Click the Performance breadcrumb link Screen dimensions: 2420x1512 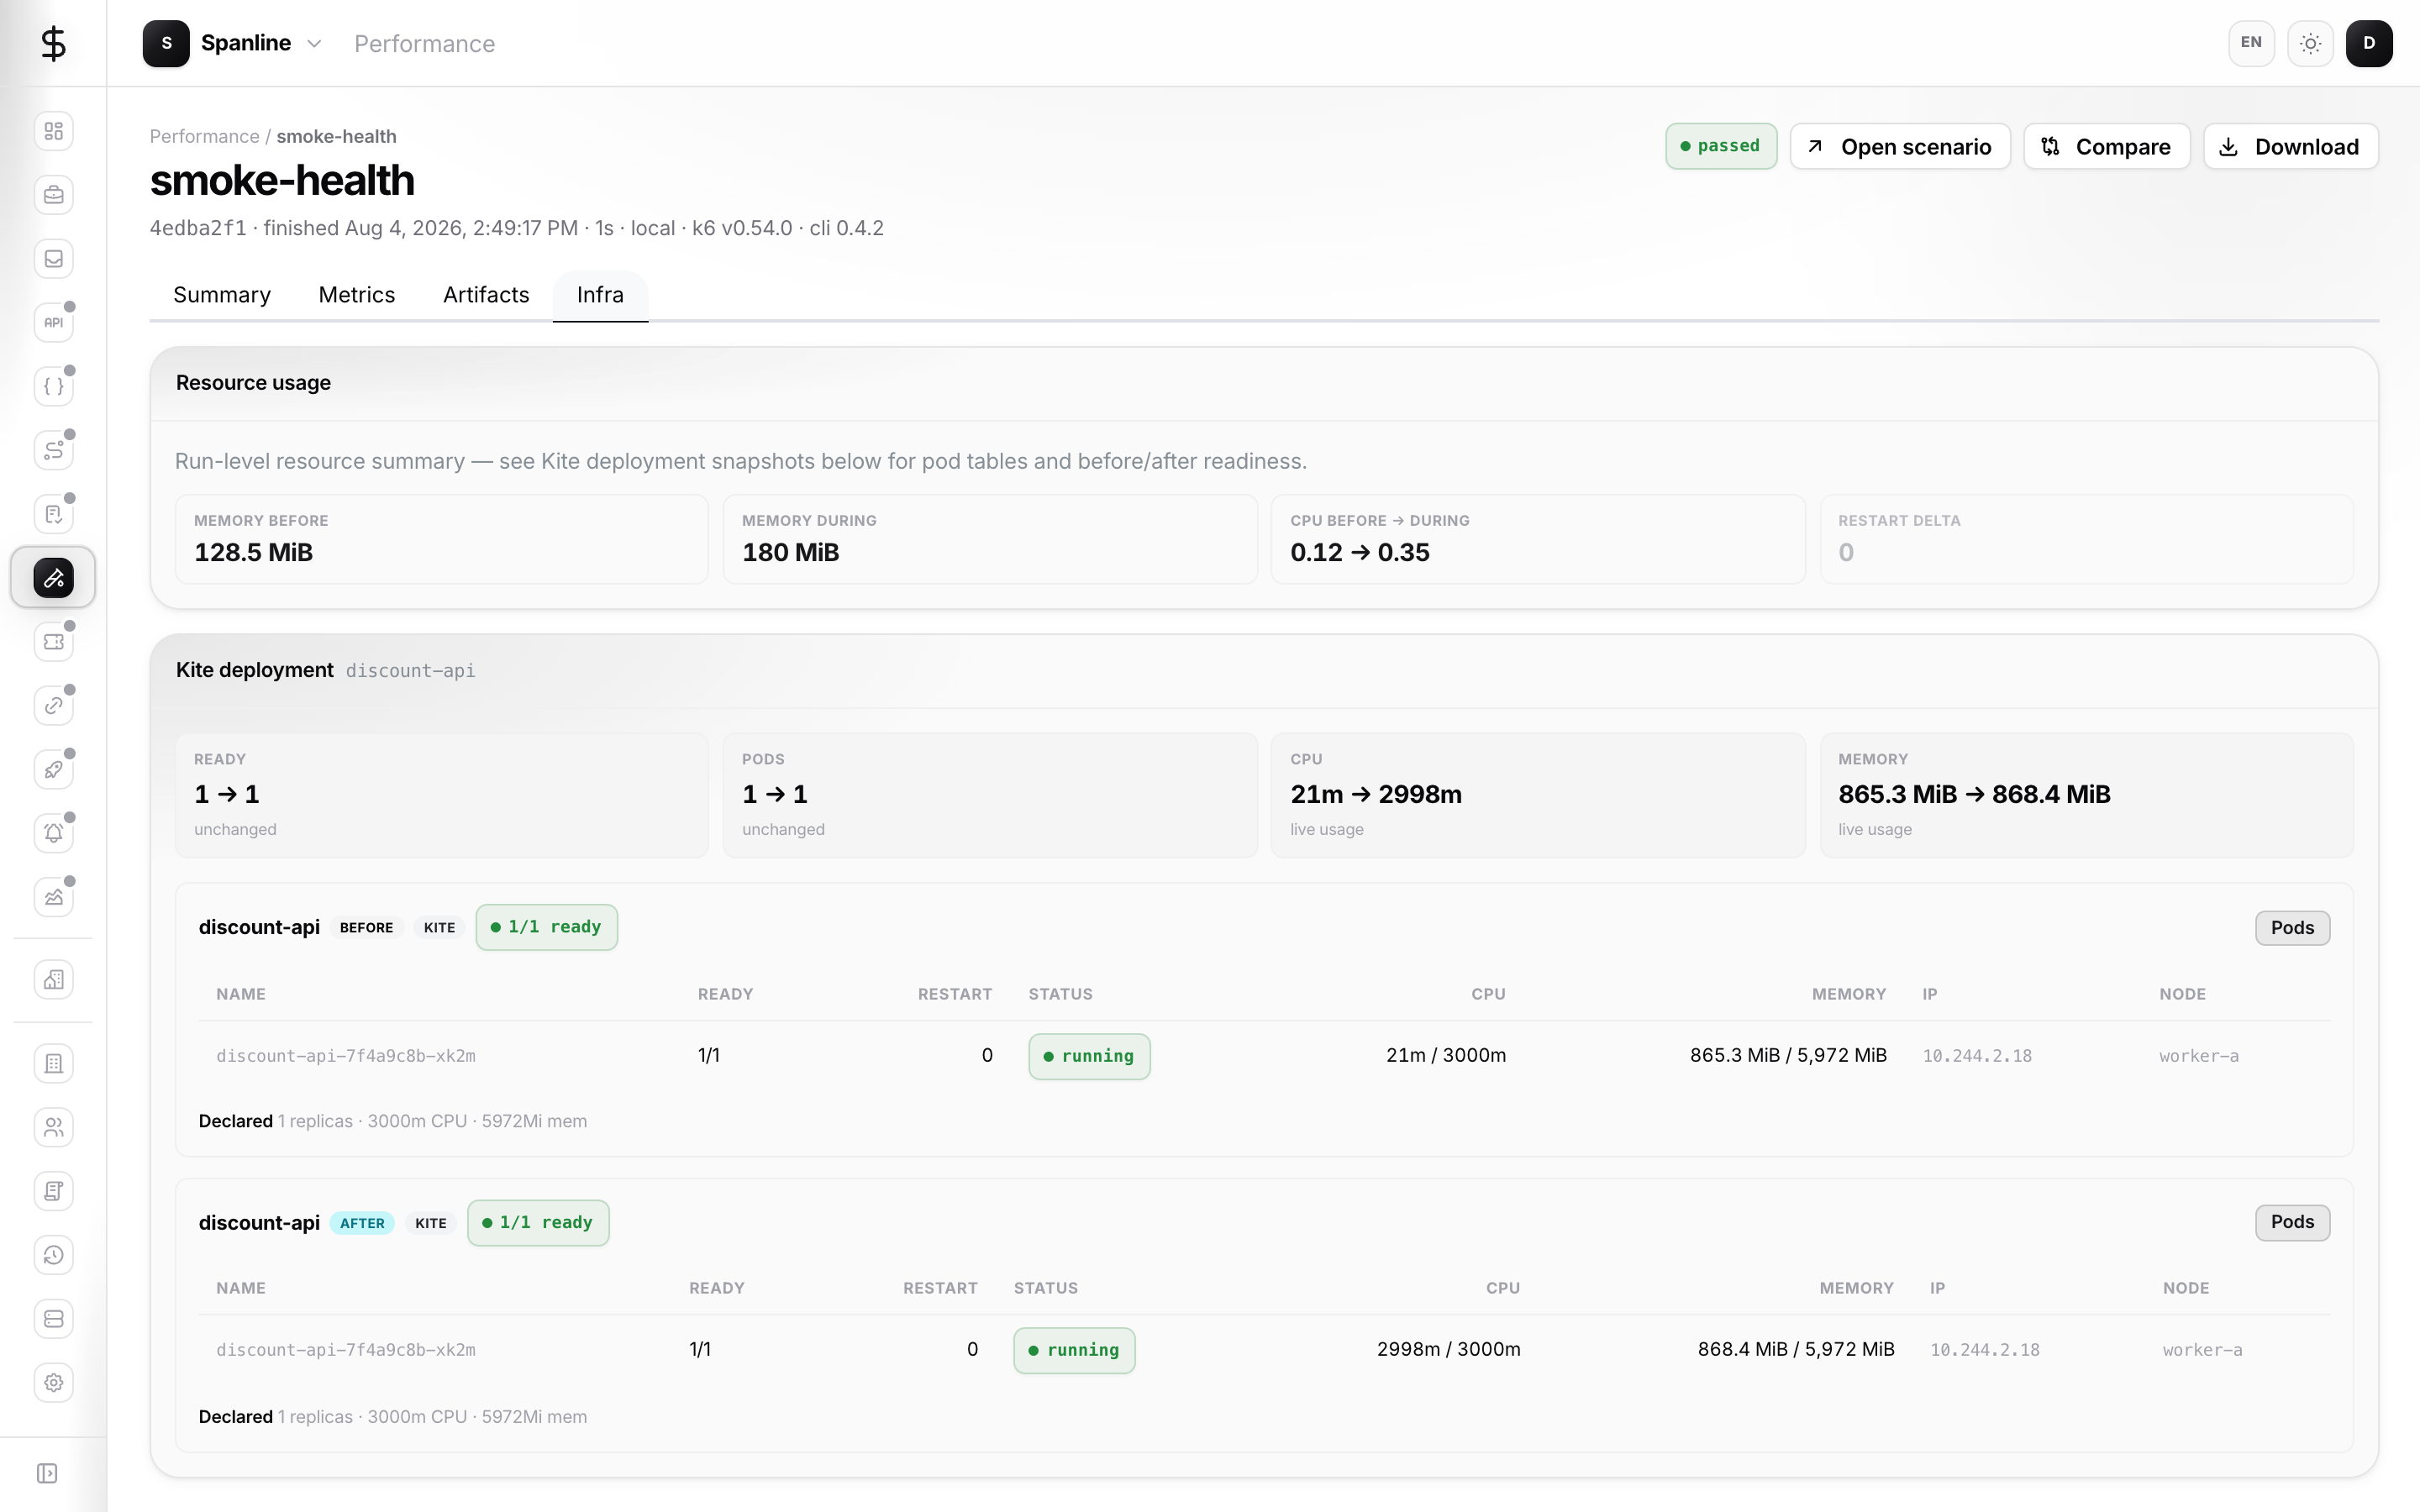204,136
